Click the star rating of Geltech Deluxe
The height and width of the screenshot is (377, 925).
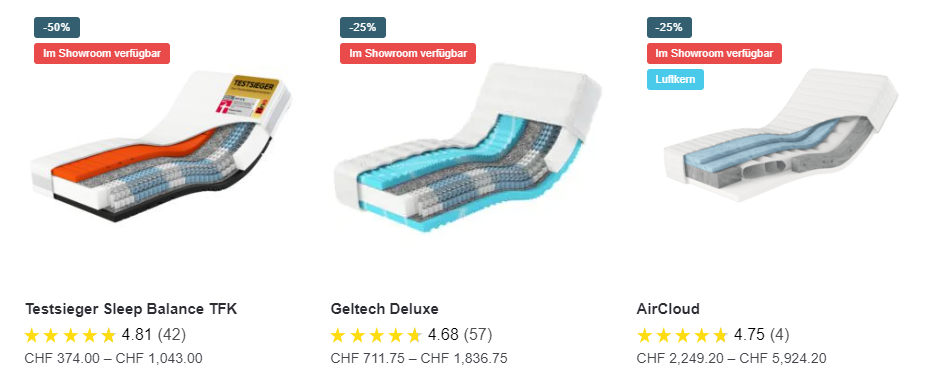tap(376, 336)
